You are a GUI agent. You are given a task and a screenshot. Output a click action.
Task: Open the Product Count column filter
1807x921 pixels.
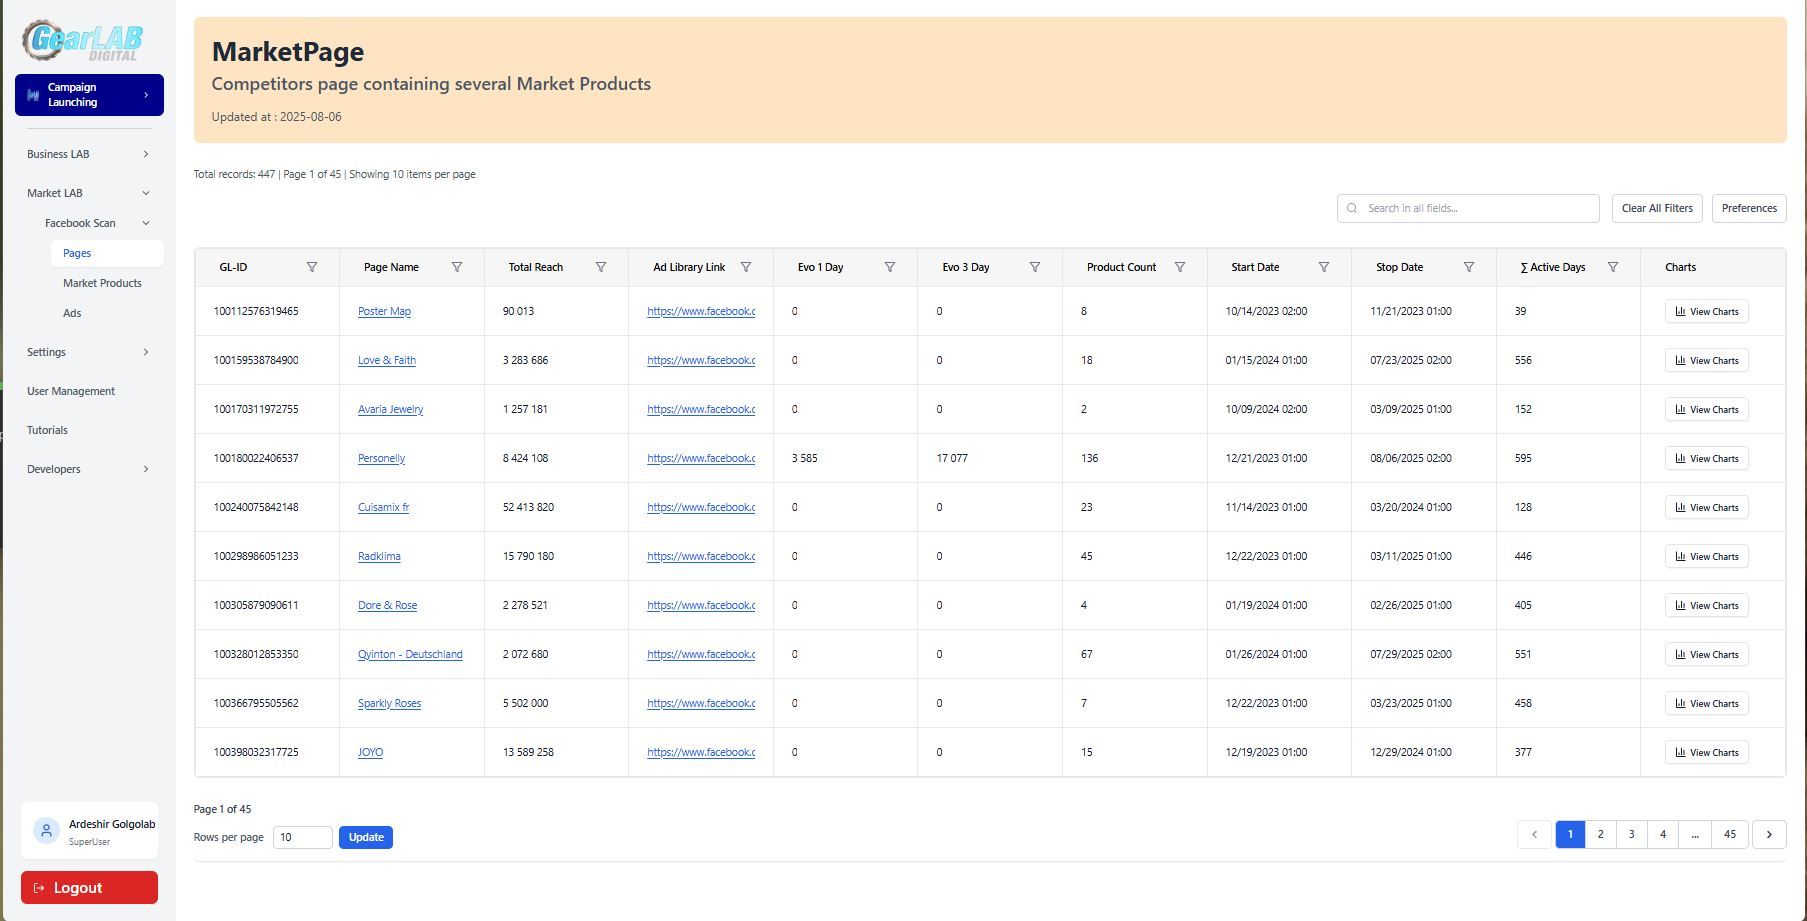pos(1181,267)
